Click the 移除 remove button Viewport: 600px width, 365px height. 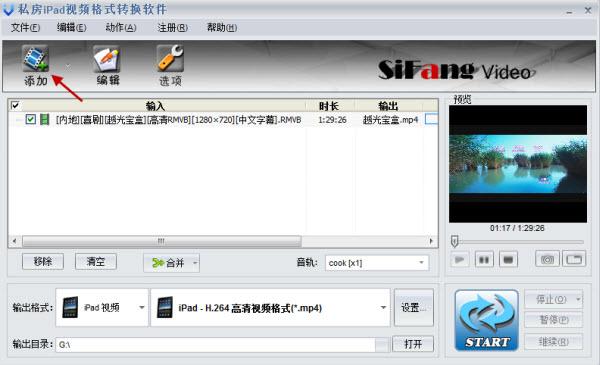point(42,262)
